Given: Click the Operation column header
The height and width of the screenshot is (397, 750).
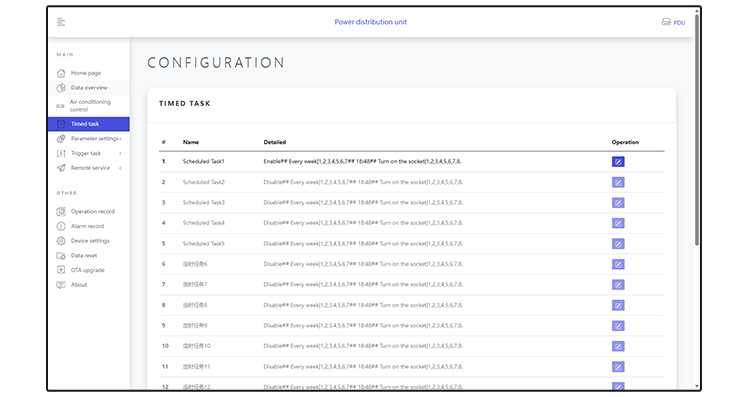Looking at the screenshot, I should [x=625, y=142].
